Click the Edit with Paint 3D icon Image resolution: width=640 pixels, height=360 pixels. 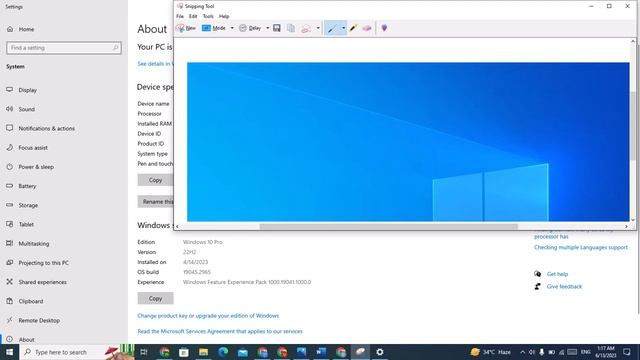(x=384, y=28)
